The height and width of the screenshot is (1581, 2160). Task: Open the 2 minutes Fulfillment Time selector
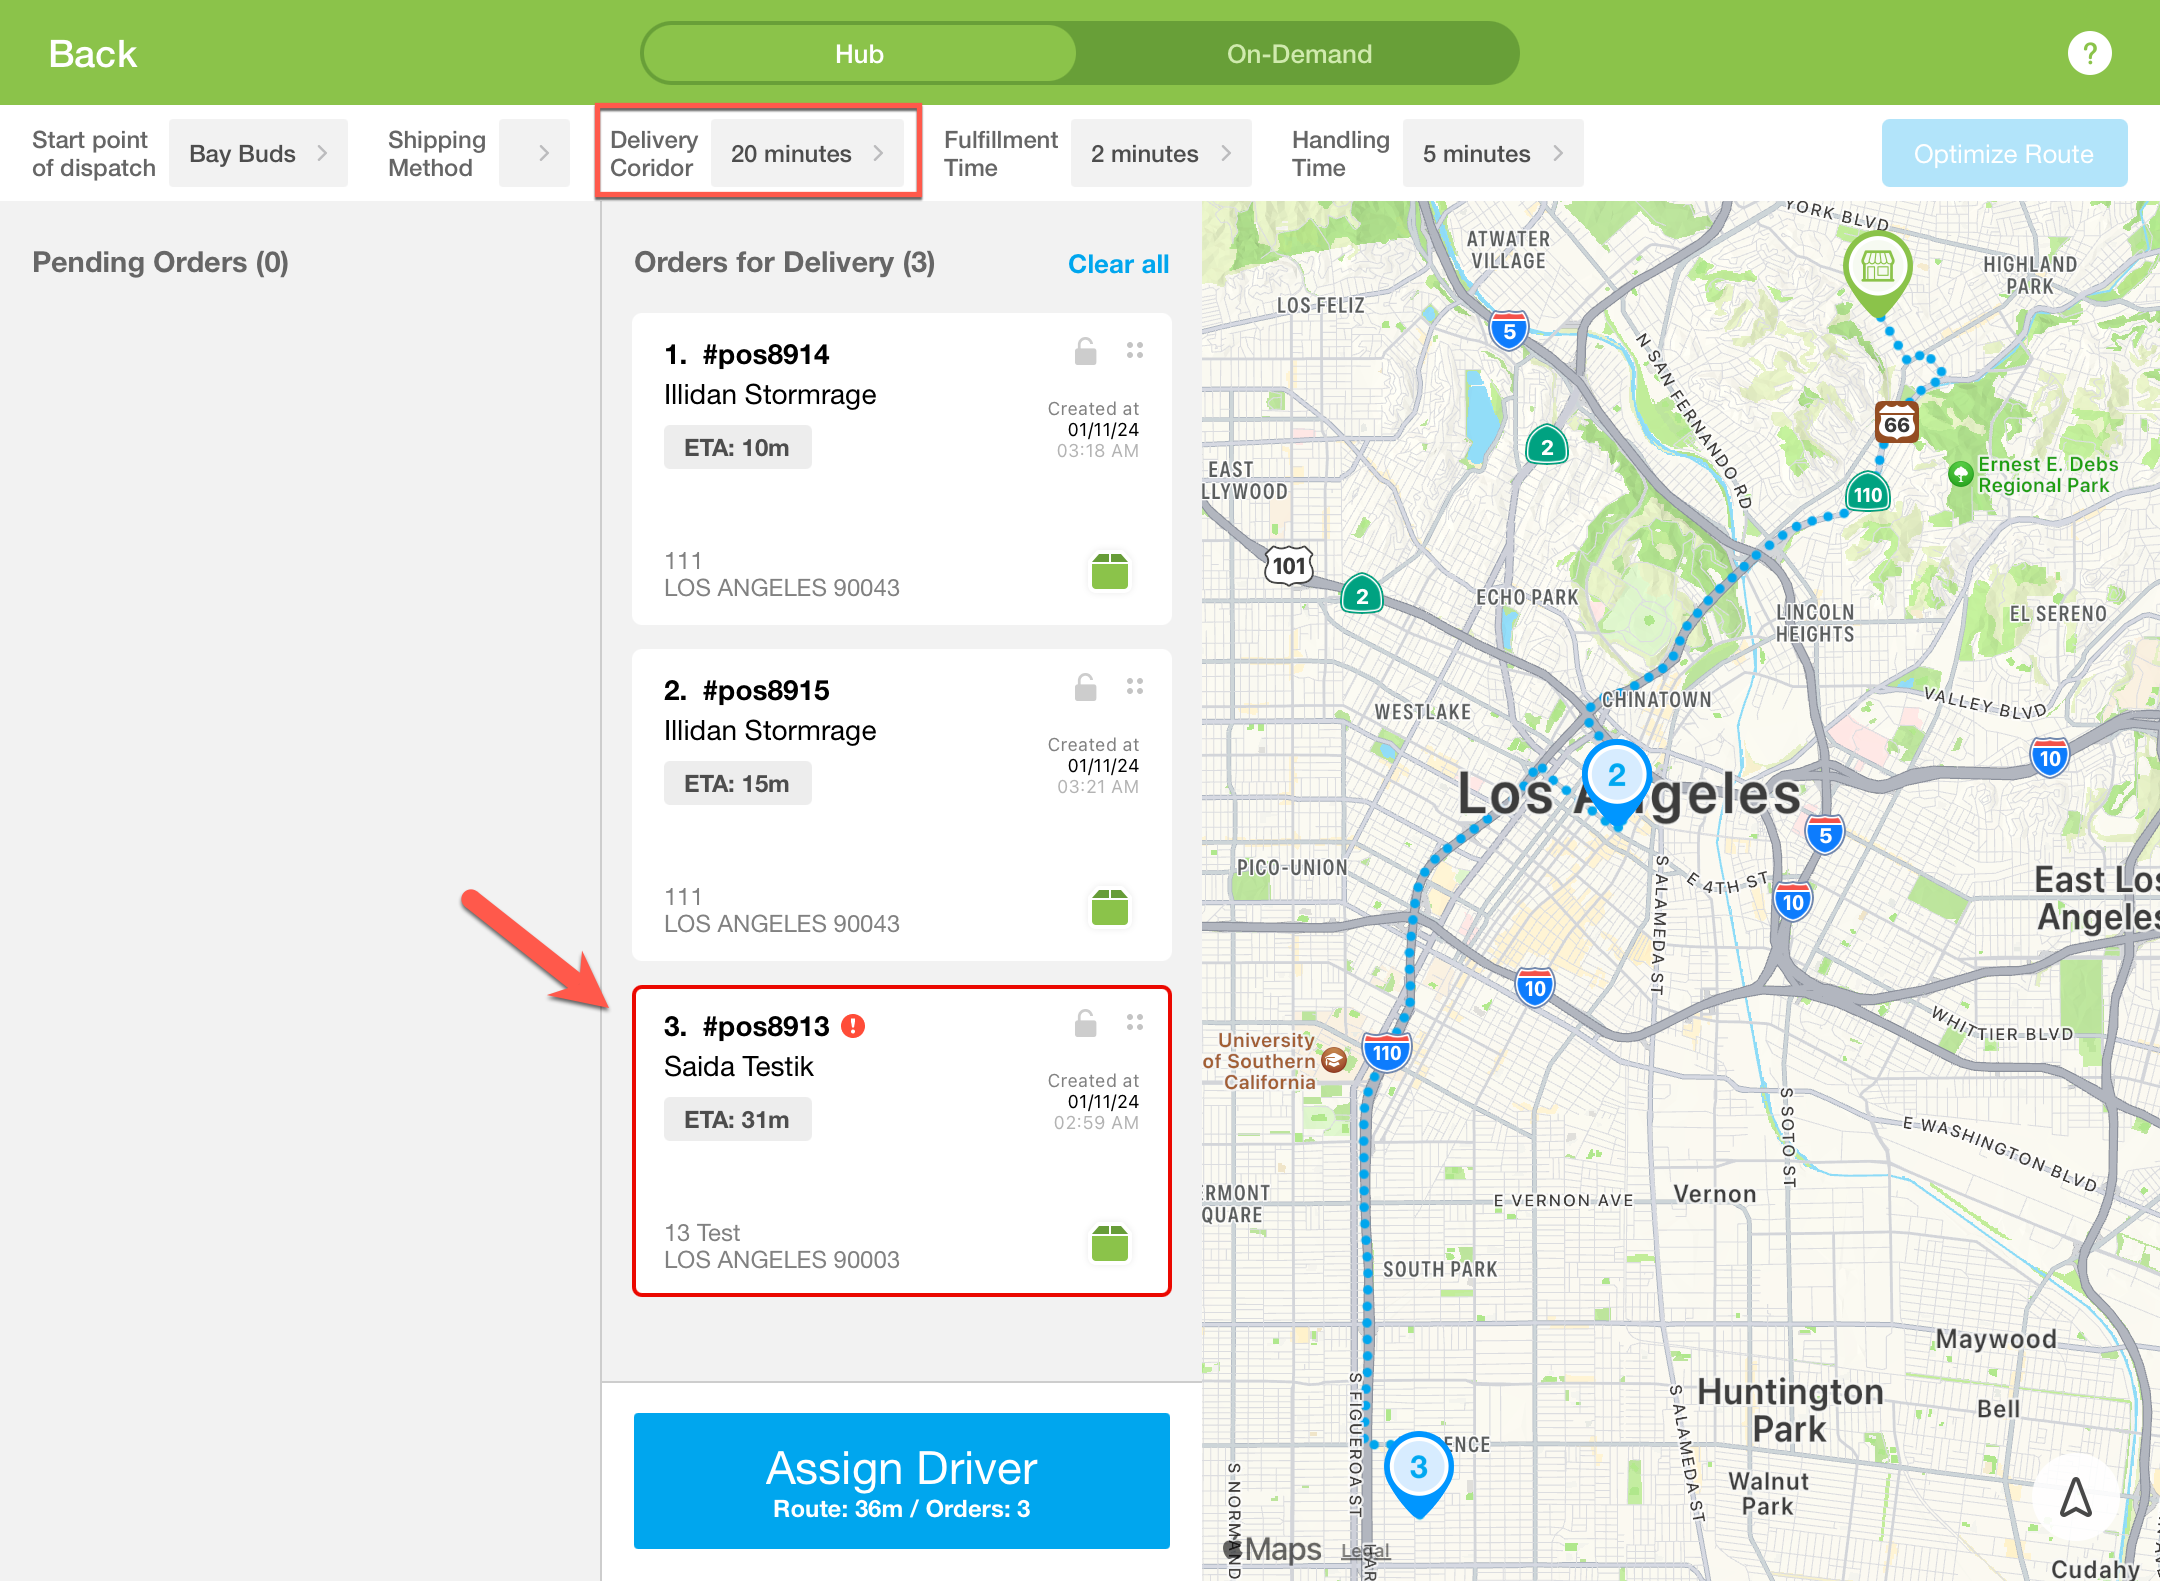tap(1161, 153)
